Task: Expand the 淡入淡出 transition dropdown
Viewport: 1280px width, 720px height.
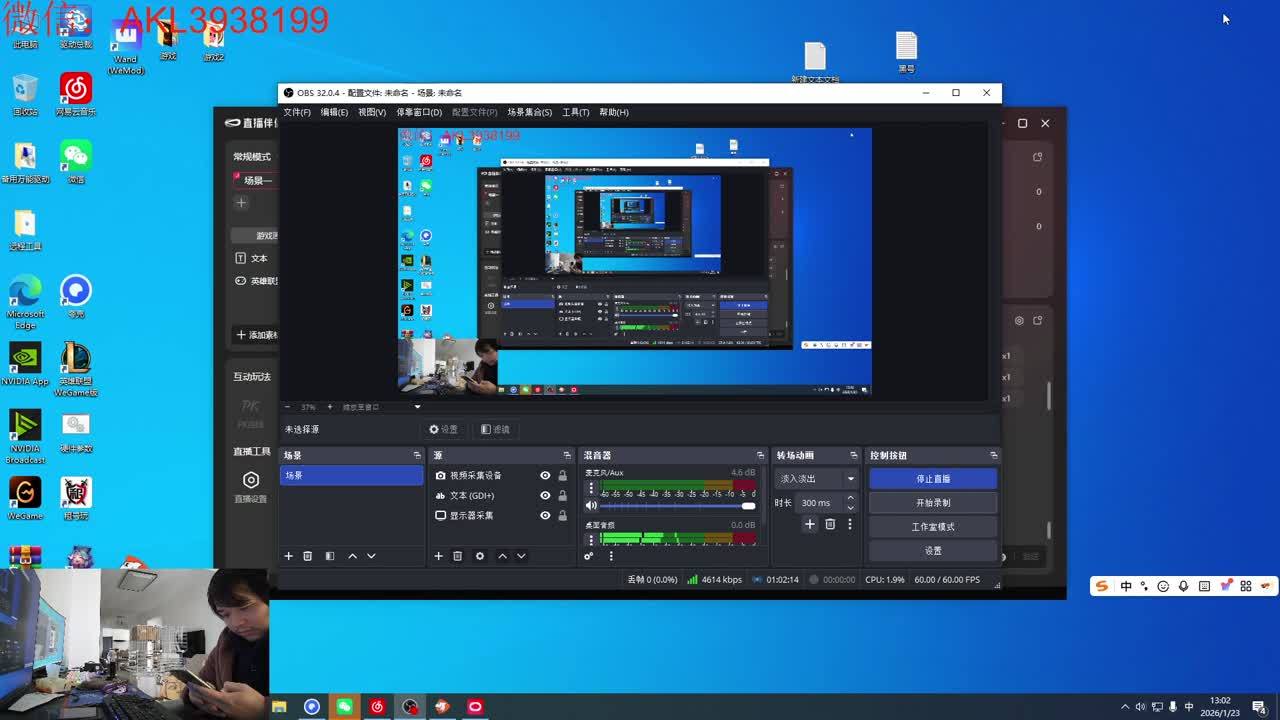Action: coord(851,479)
